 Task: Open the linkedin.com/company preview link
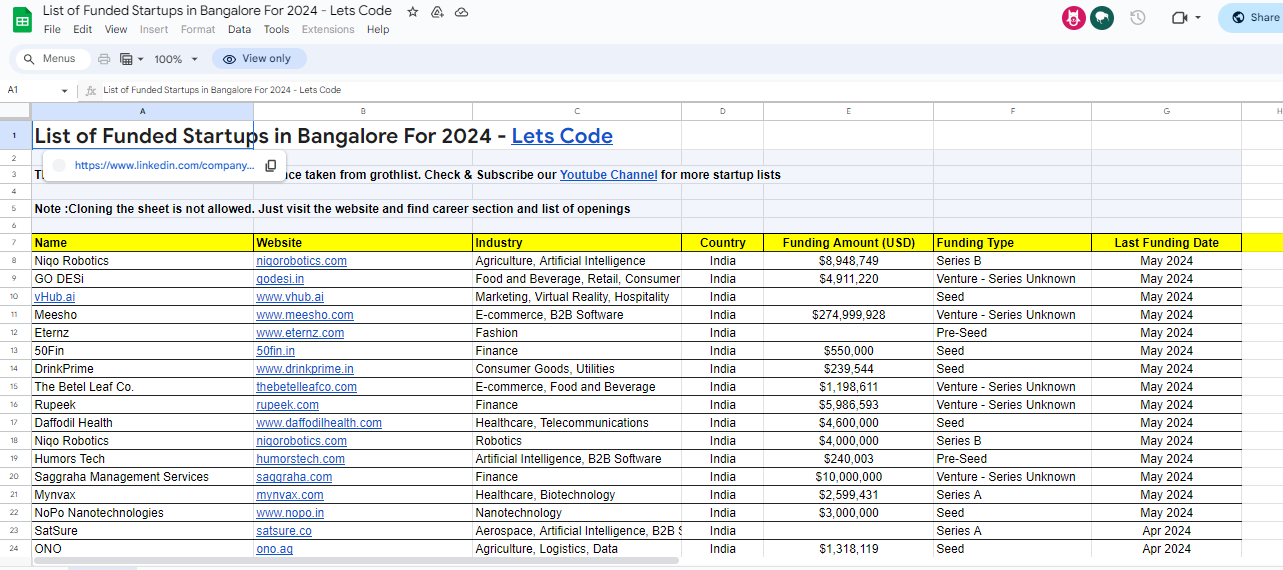click(164, 166)
